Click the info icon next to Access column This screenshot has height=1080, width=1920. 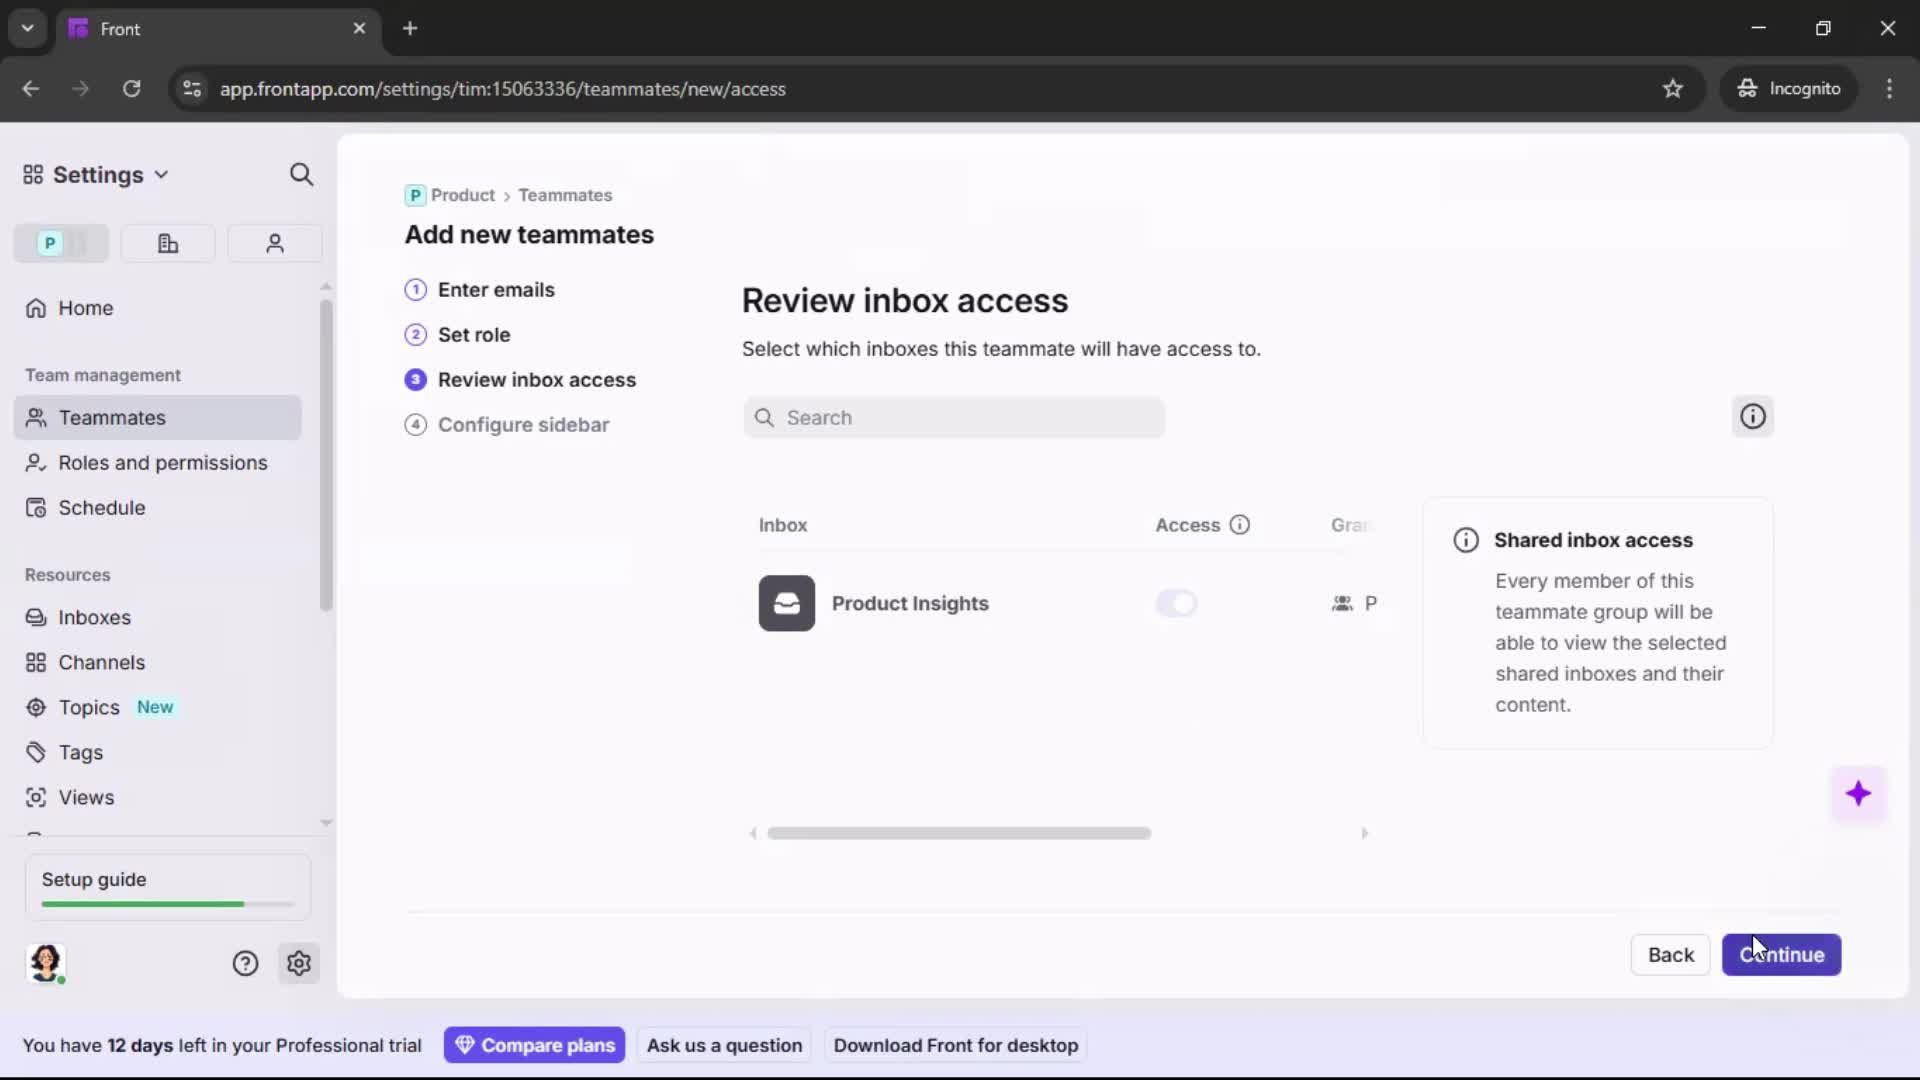(x=1241, y=524)
